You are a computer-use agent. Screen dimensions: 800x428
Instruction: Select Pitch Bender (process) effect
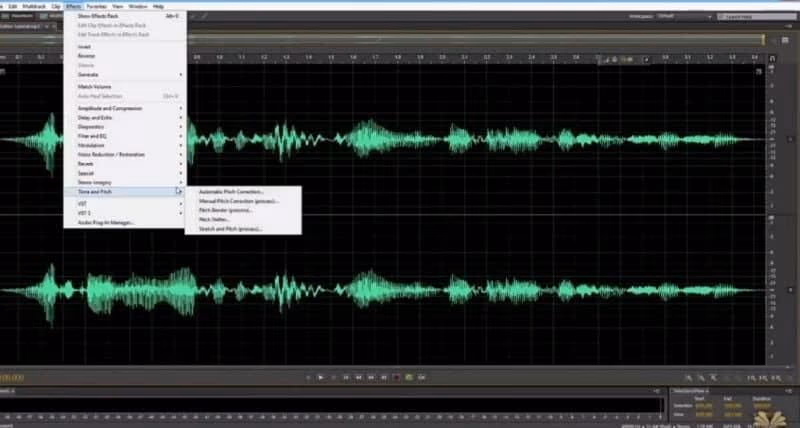coord(225,210)
